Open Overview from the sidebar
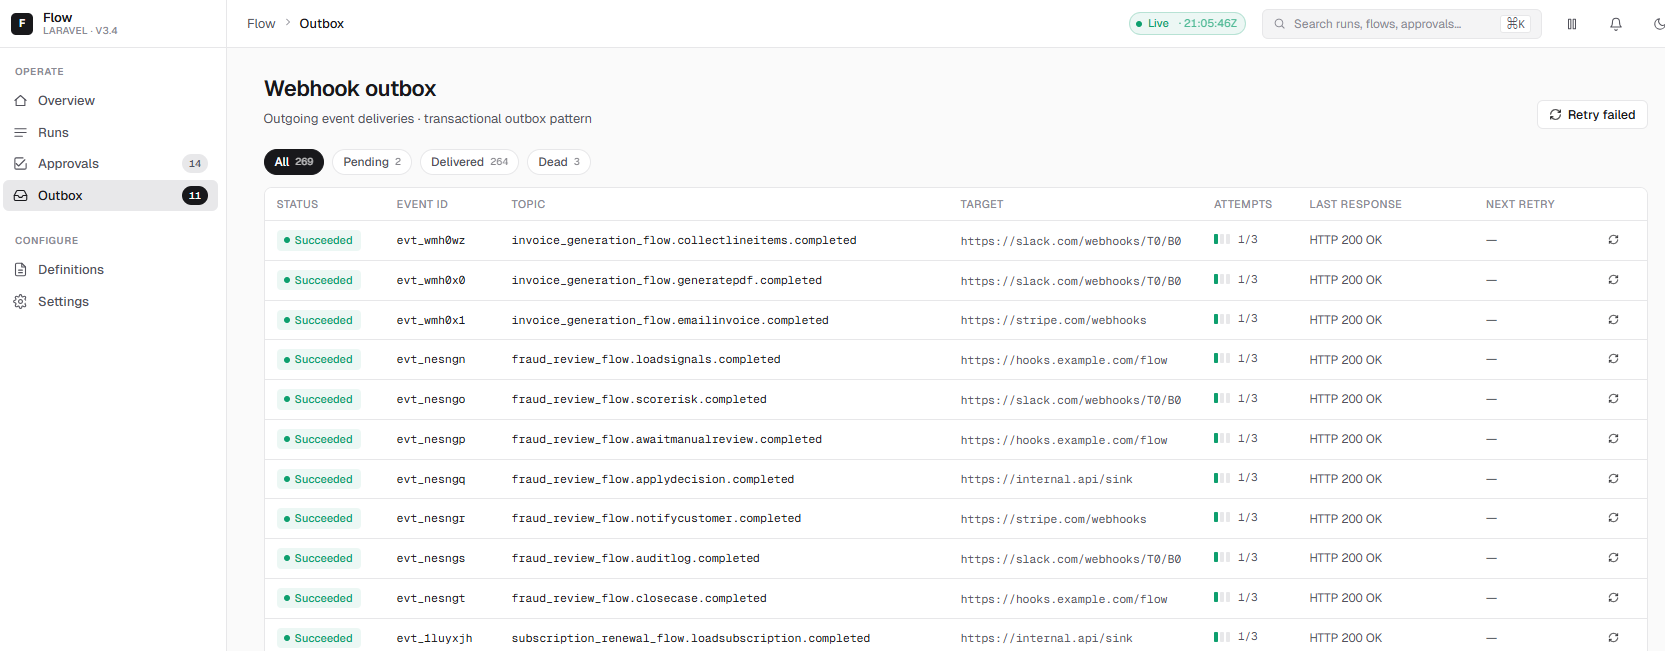 point(110,101)
